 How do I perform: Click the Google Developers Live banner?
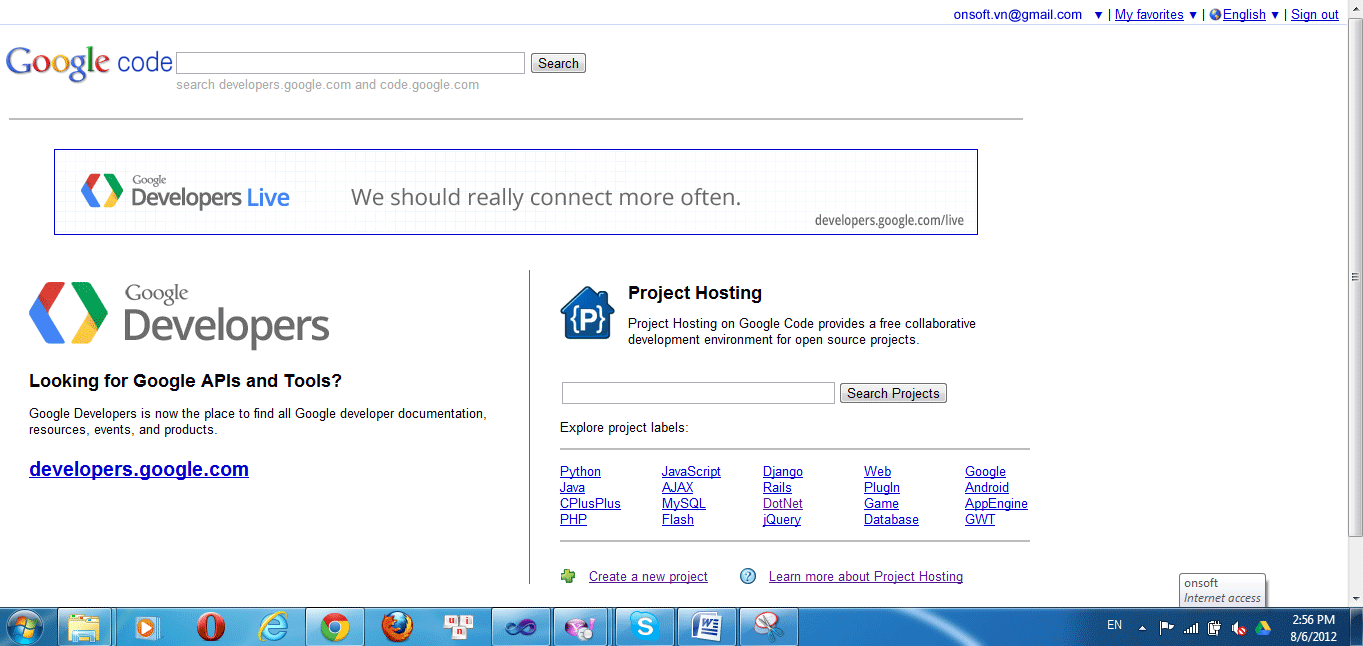coord(516,192)
